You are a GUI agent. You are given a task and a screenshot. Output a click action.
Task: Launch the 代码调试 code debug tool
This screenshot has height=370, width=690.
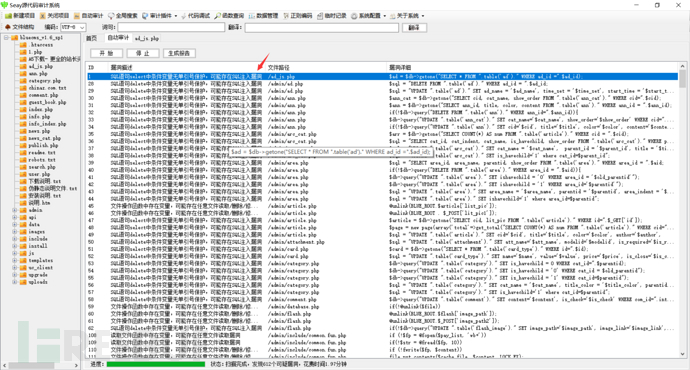tap(195, 16)
